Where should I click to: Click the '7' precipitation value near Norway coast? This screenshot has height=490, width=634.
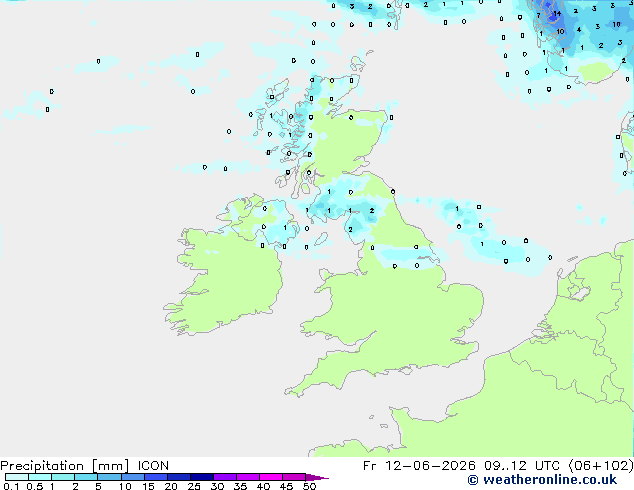(x=539, y=15)
